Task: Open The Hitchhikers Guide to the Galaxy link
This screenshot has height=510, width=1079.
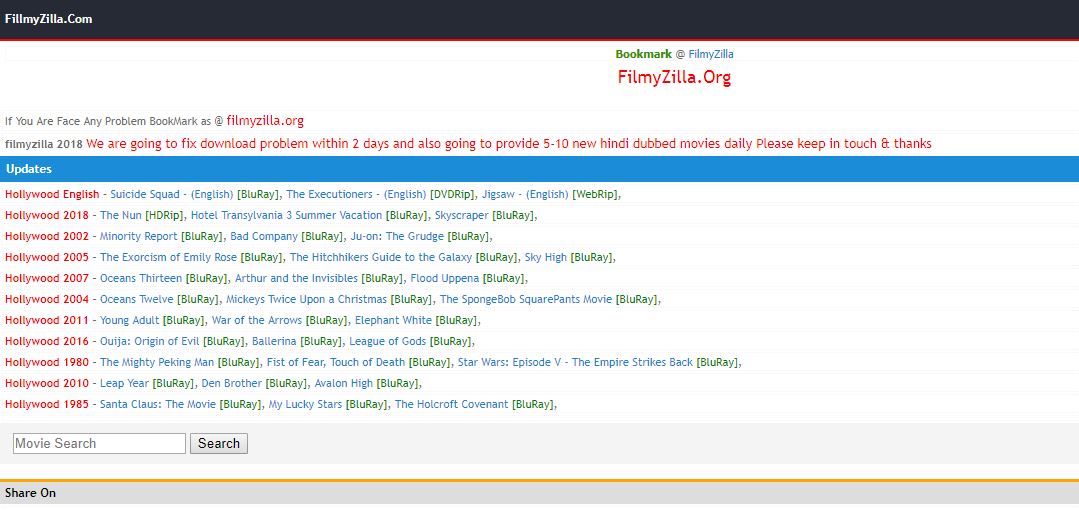Action: pos(381,257)
